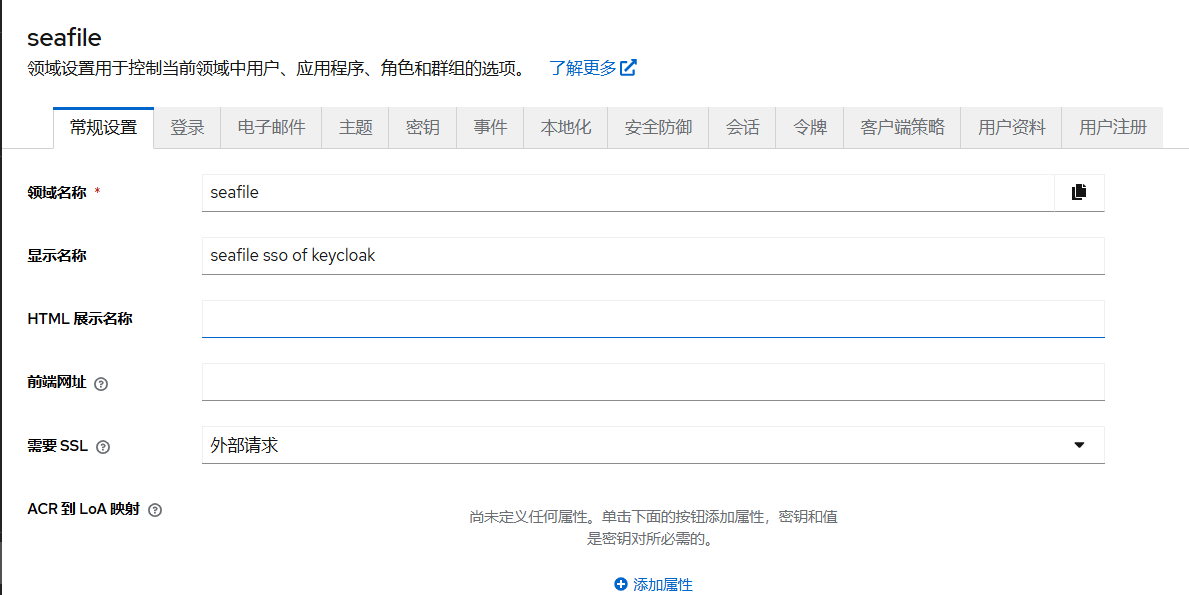1189x595 pixels.
Task: Select the 常规设置 tab
Action: click(103, 127)
